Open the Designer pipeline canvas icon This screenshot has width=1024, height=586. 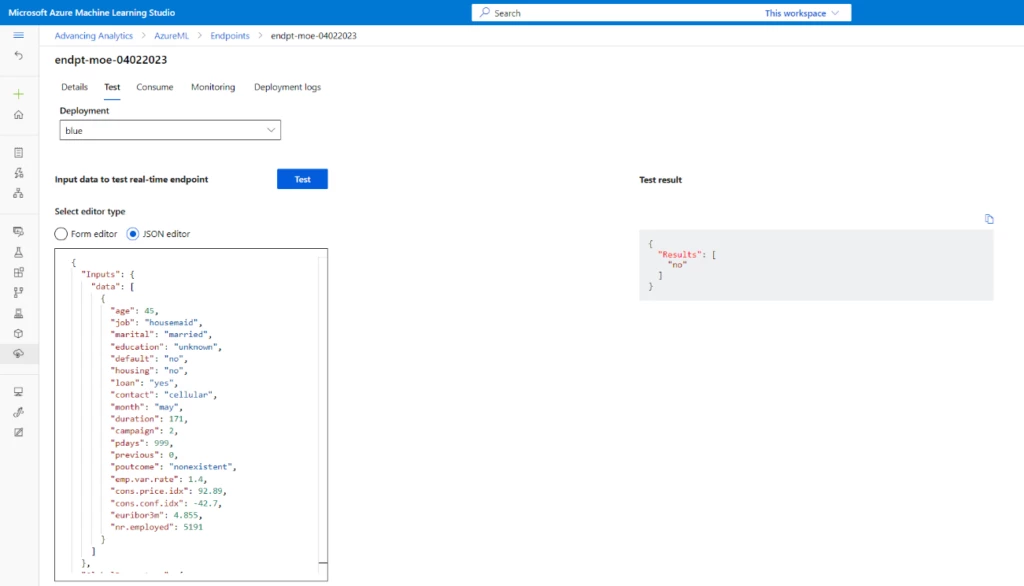(x=19, y=192)
